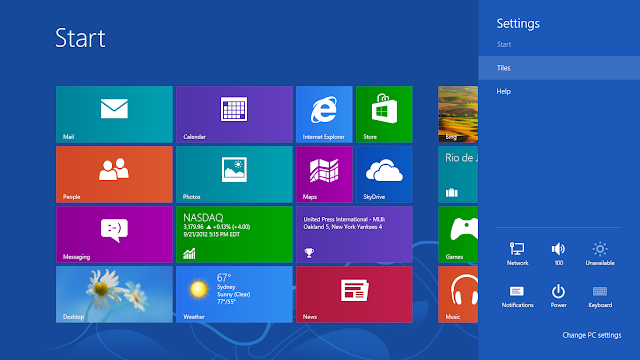Open the Photos tile
This screenshot has height=360, width=640.
point(234,174)
